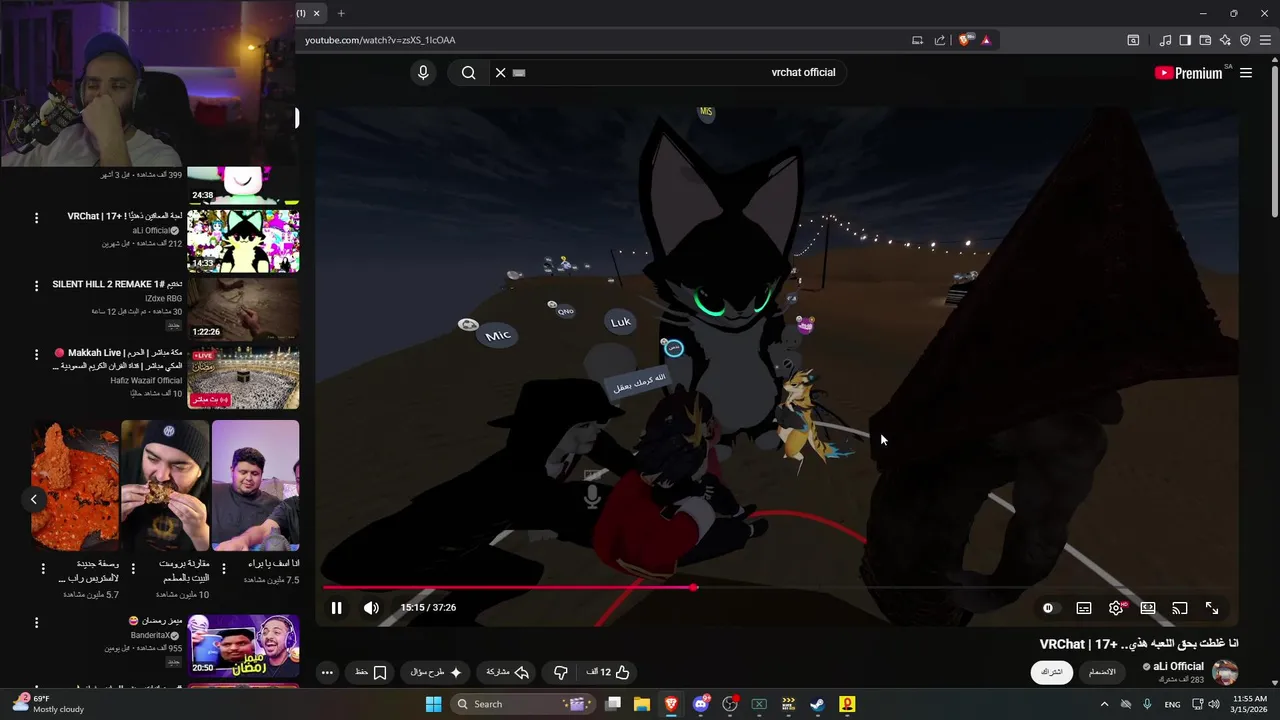The width and height of the screenshot is (1280, 720).
Task: Click the share page icon in address bar
Action: (x=940, y=40)
